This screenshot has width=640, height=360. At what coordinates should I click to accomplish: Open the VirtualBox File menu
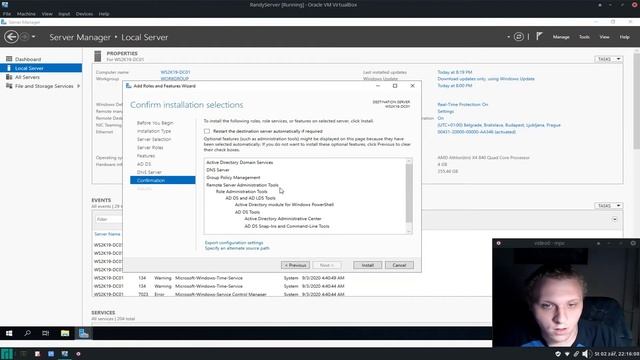[7, 14]
